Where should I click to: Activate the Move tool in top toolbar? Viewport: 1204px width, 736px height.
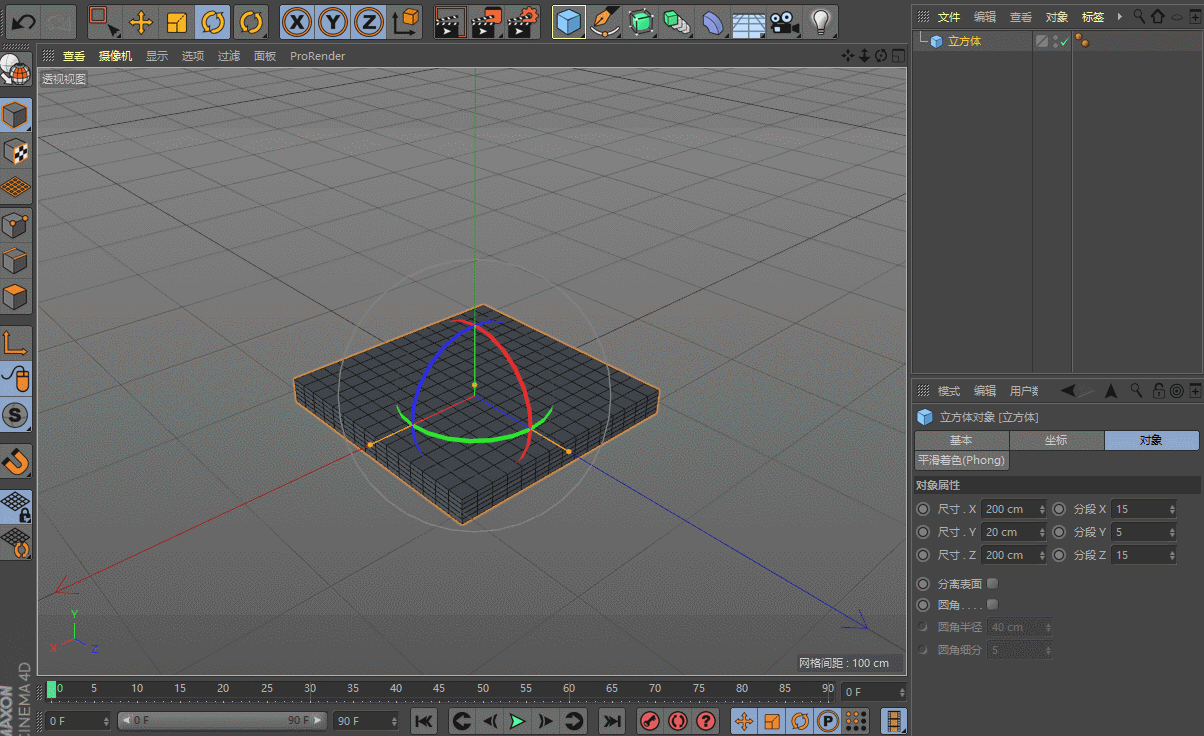[140, 21]
